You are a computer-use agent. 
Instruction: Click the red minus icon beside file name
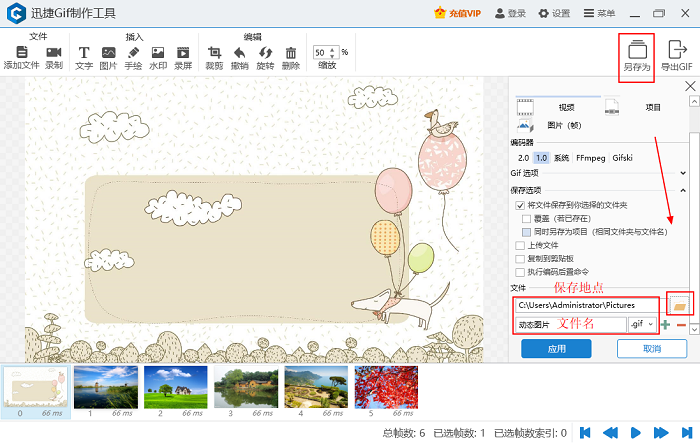tap(681, 325)
